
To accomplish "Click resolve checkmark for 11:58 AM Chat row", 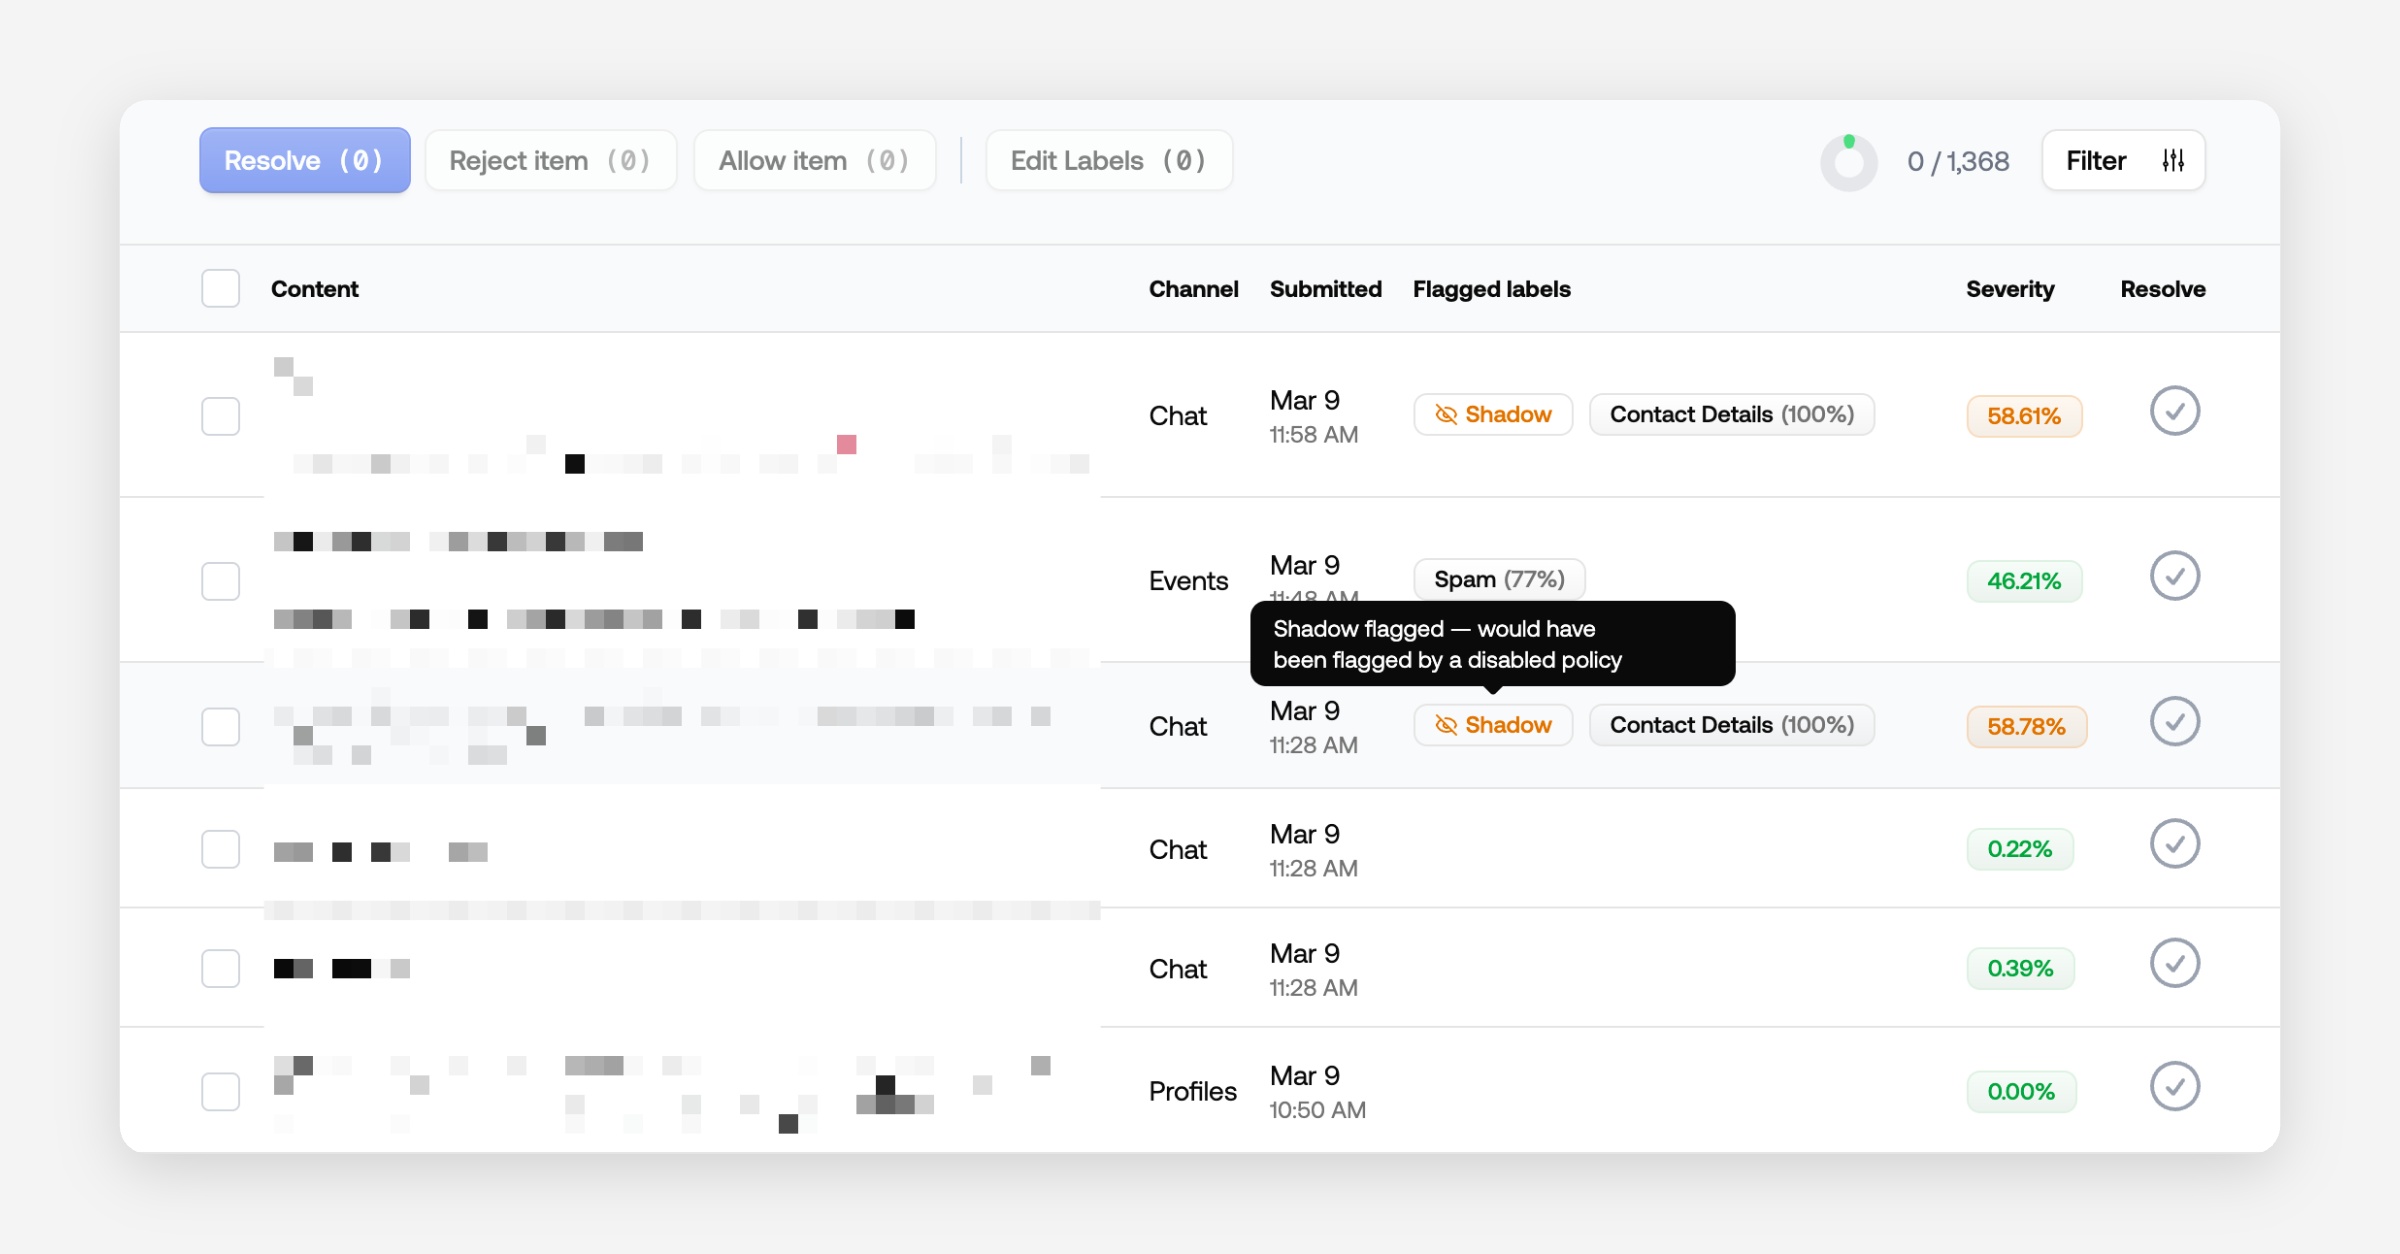I will pos(2174,411).
